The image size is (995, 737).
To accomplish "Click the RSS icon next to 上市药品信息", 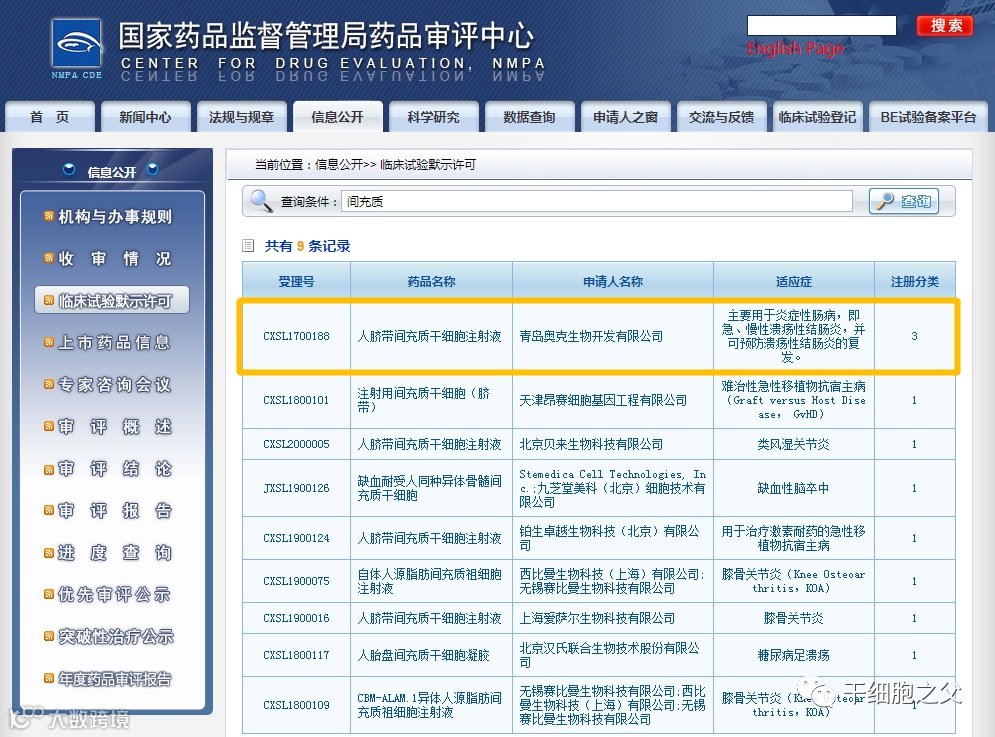I will coord(49,342).
